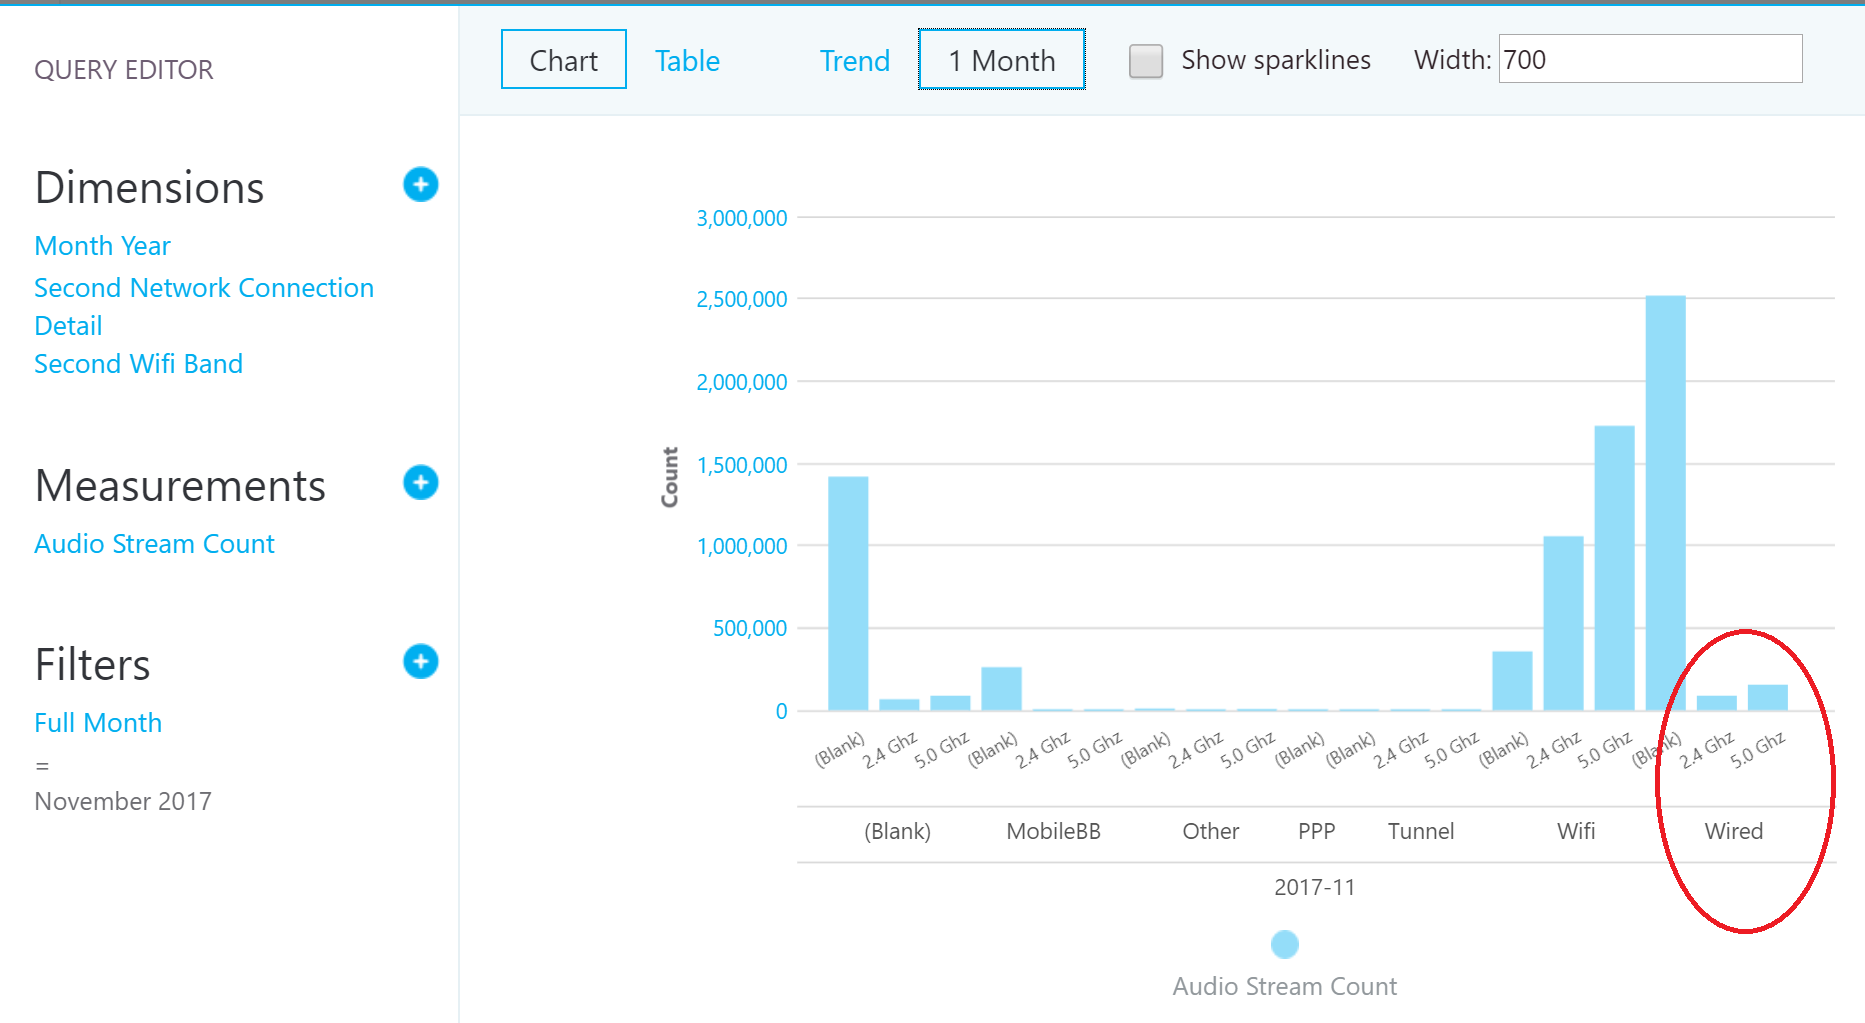Add a new filter with plus icon
The width and height of the screenshot is (1865, 1023).
coord(421,662)
